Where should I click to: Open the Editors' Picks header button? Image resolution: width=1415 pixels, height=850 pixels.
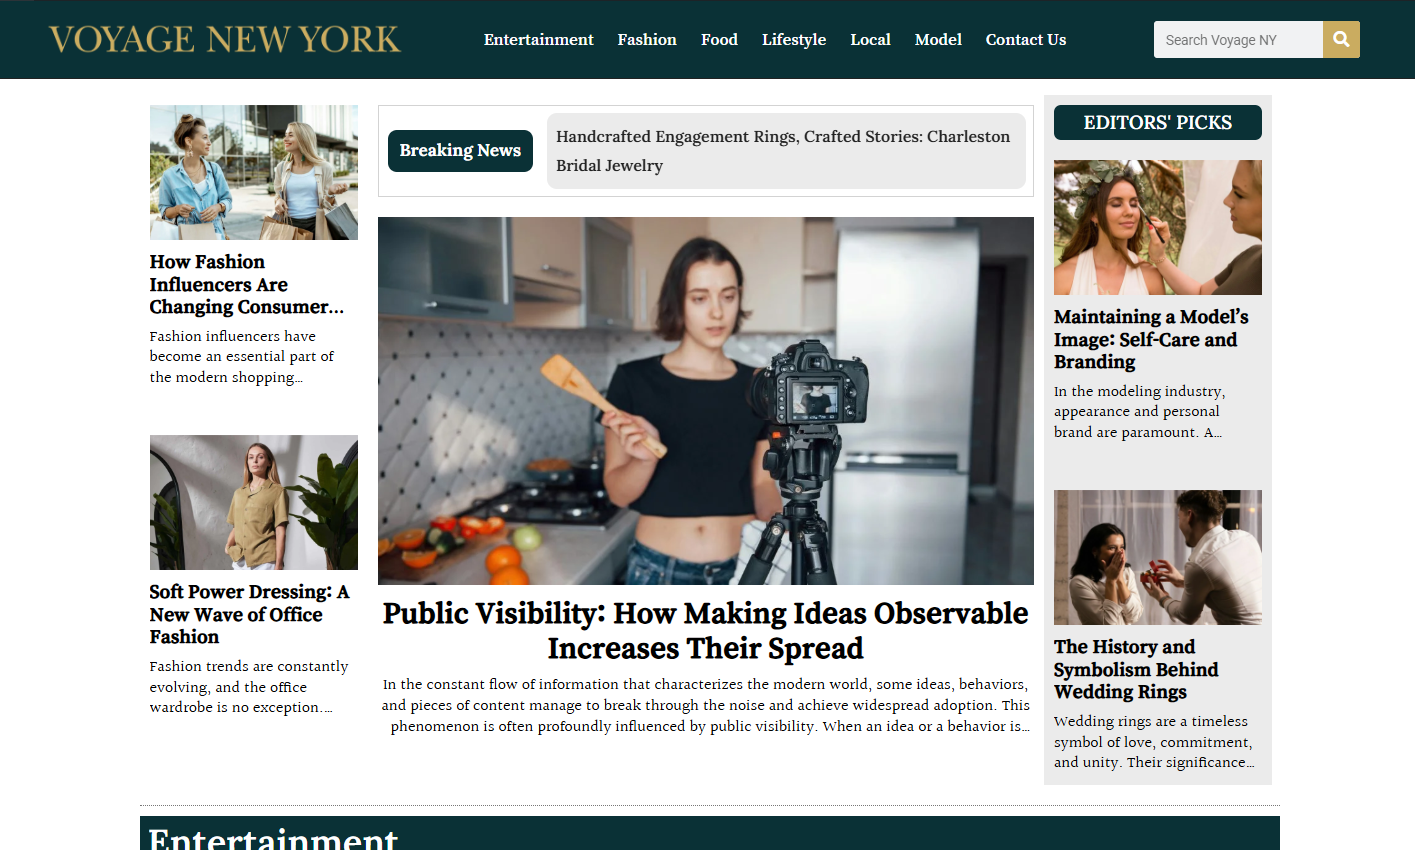point(1158,123)
